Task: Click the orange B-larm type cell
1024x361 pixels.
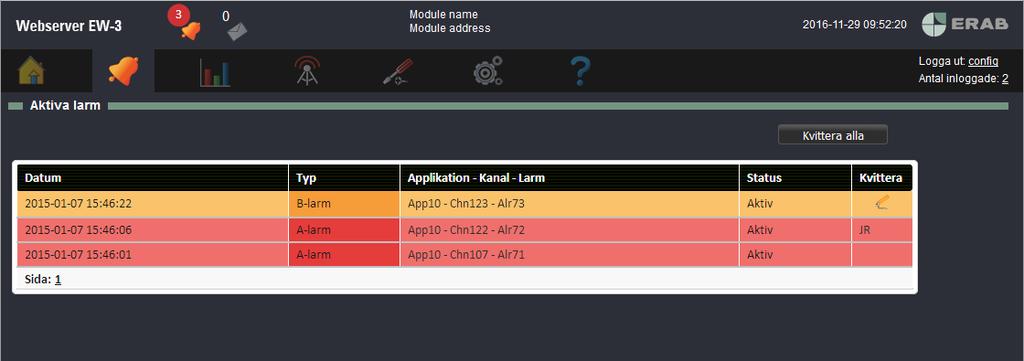Action: (344, 204)
